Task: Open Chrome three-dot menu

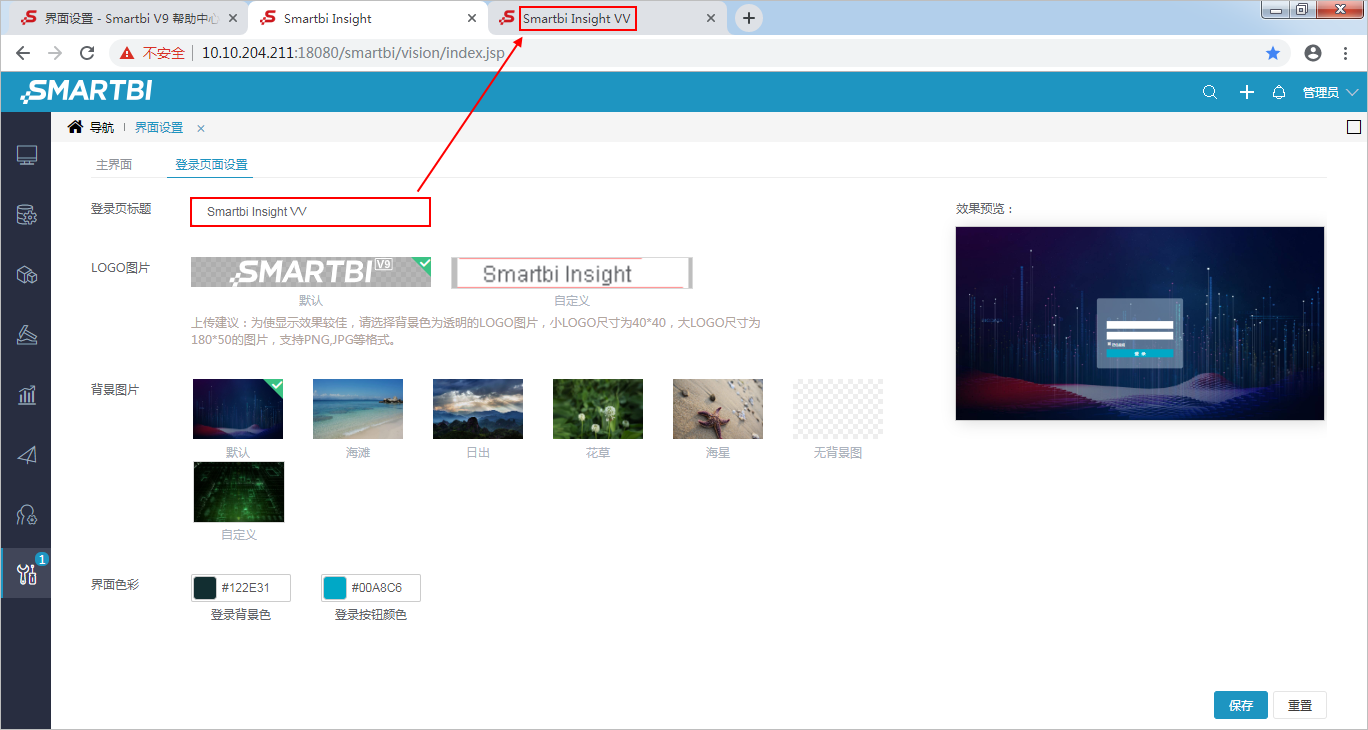Action: (x=1345, y=53)
